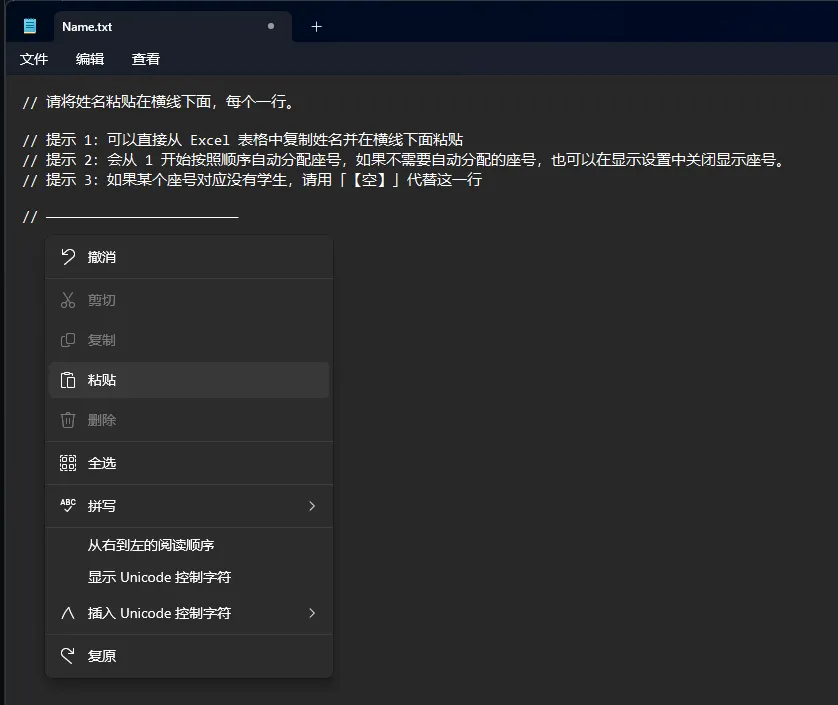Click the Notepad app icon in title bar
This screenshot has height=705, width=838.
pyautogui.click(x=30, y=26)
